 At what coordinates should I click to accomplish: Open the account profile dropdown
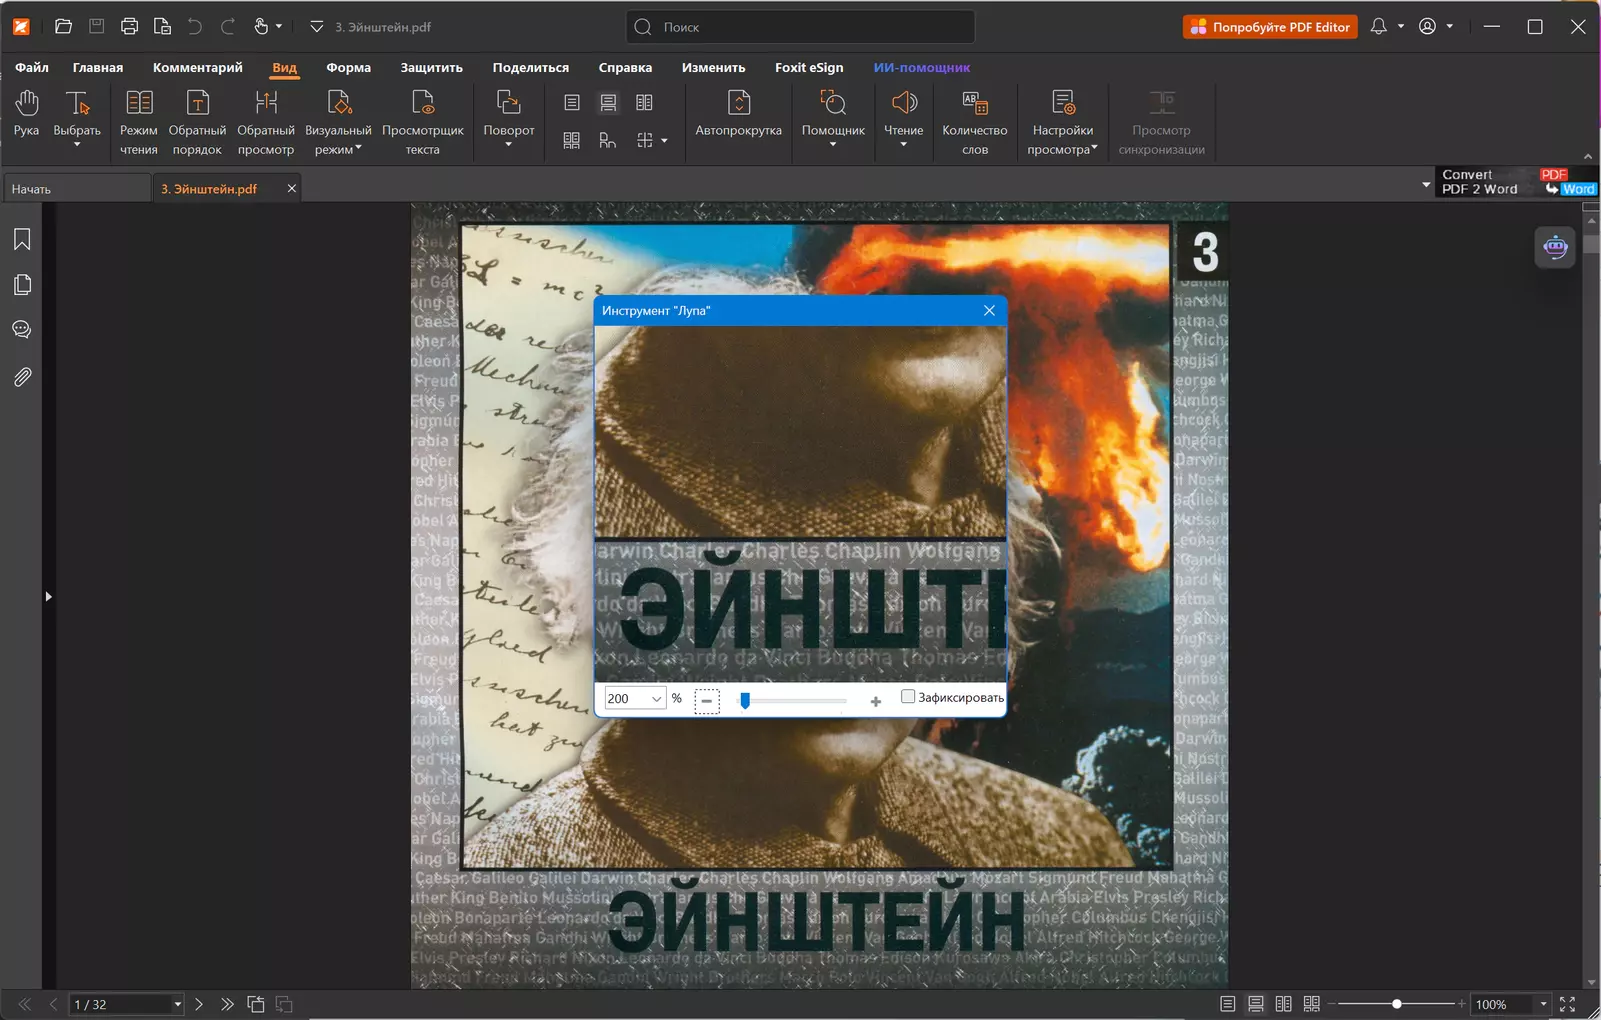1450,27
